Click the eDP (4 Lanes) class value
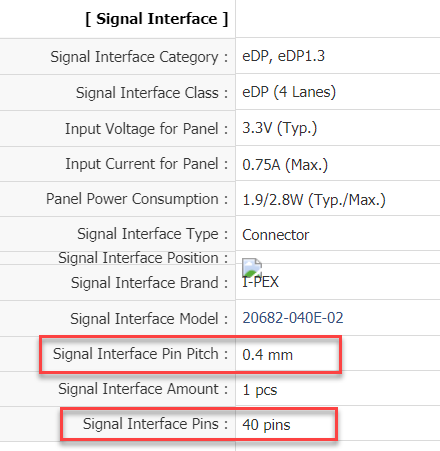 [289, 92]
